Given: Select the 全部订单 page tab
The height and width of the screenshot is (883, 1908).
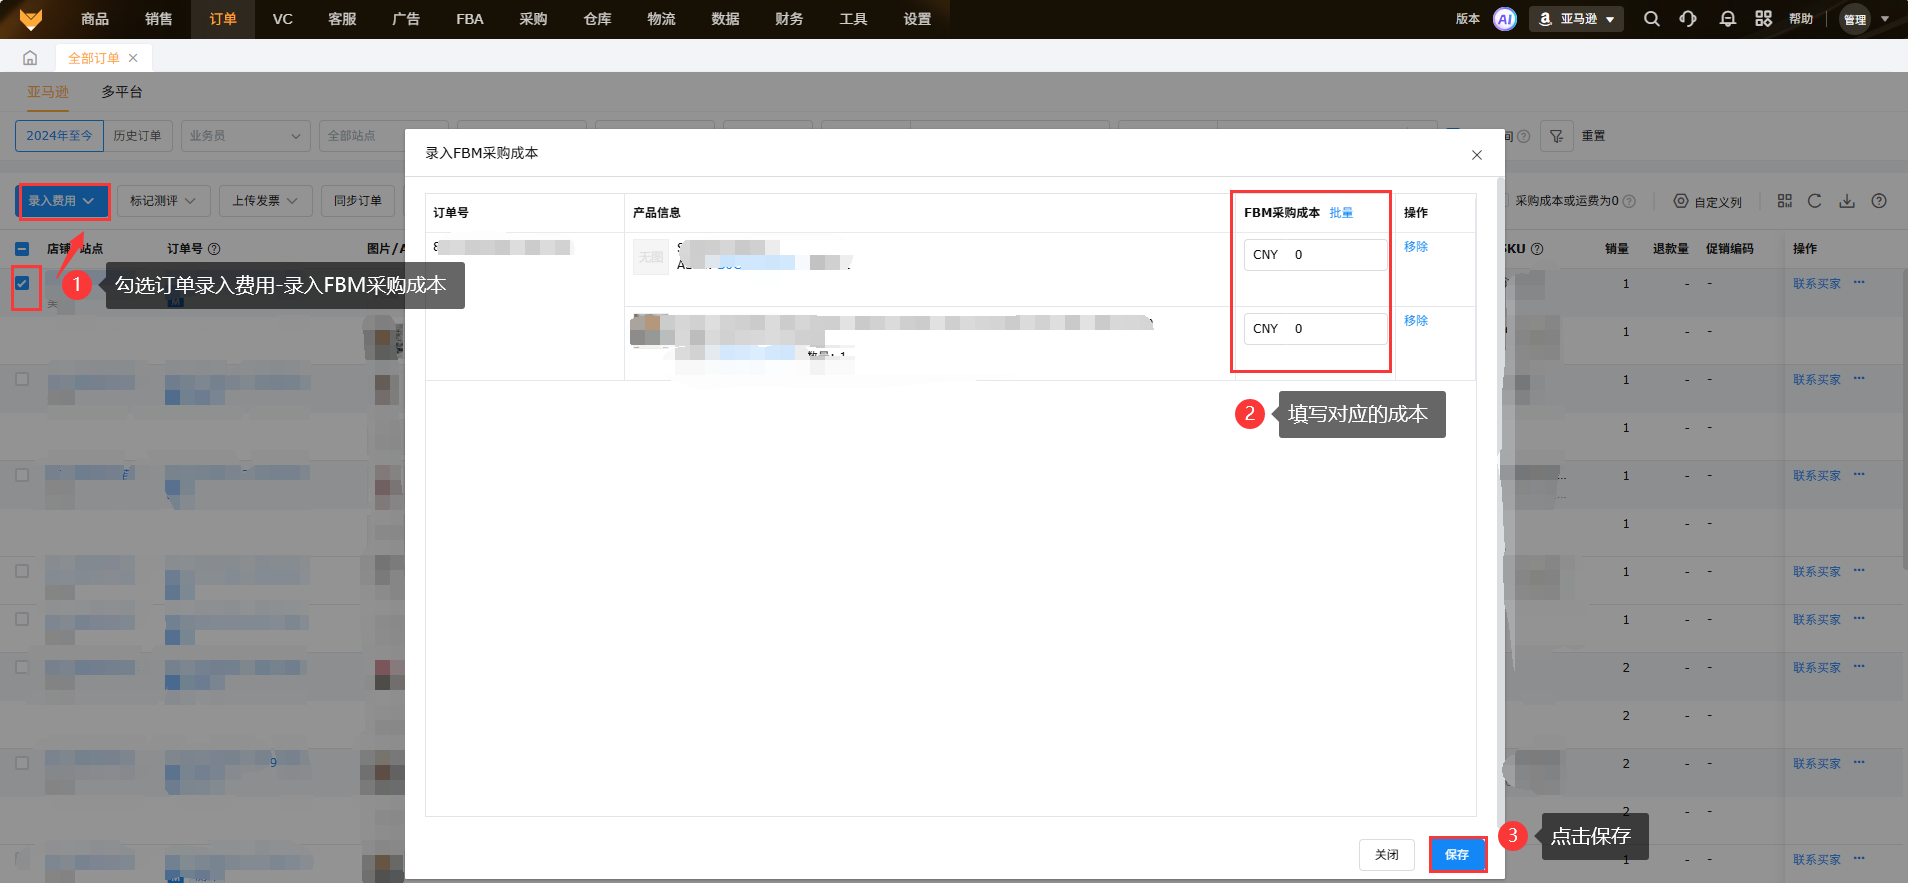Looking at the screenshot, I should [x=94, y=58].
